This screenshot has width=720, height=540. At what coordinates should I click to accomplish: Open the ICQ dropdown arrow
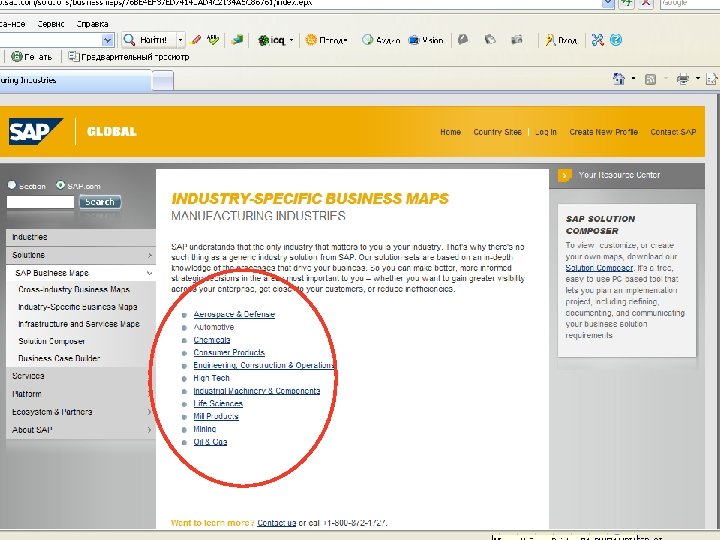[291, 40]
